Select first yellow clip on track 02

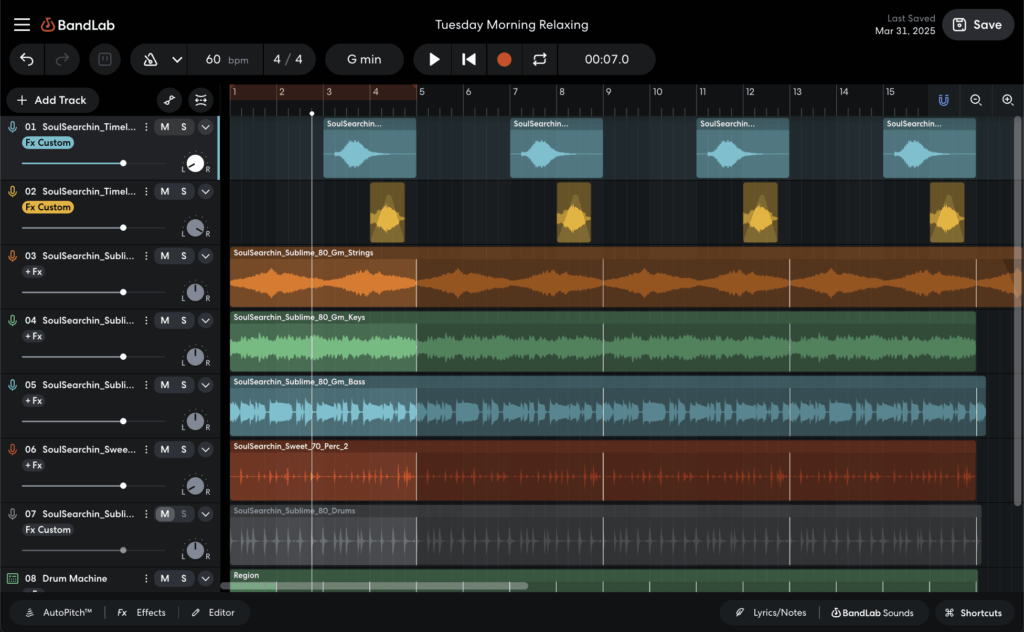(x=387, y=213)
